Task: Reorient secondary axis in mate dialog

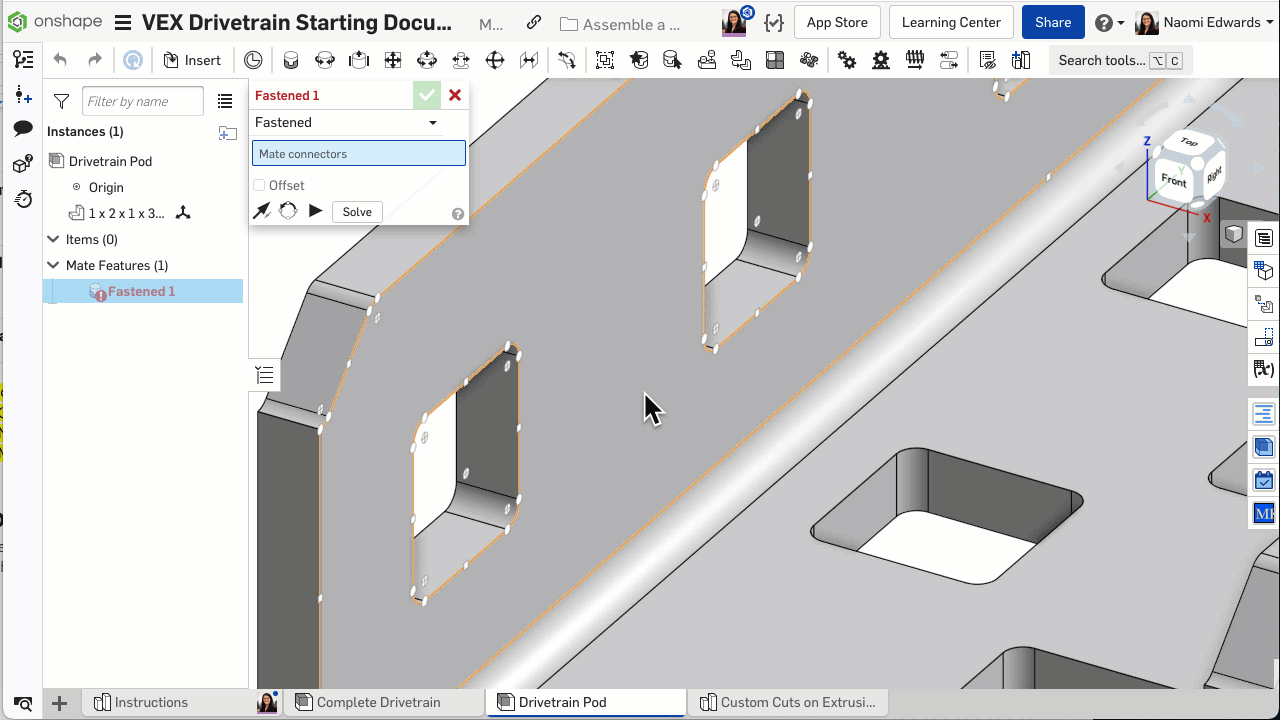Action: click(x=288, y=211)
